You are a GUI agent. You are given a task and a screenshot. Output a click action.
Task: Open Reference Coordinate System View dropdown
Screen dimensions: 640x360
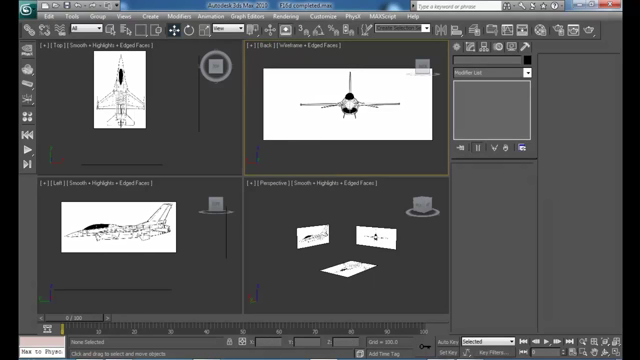coord(228,28)
